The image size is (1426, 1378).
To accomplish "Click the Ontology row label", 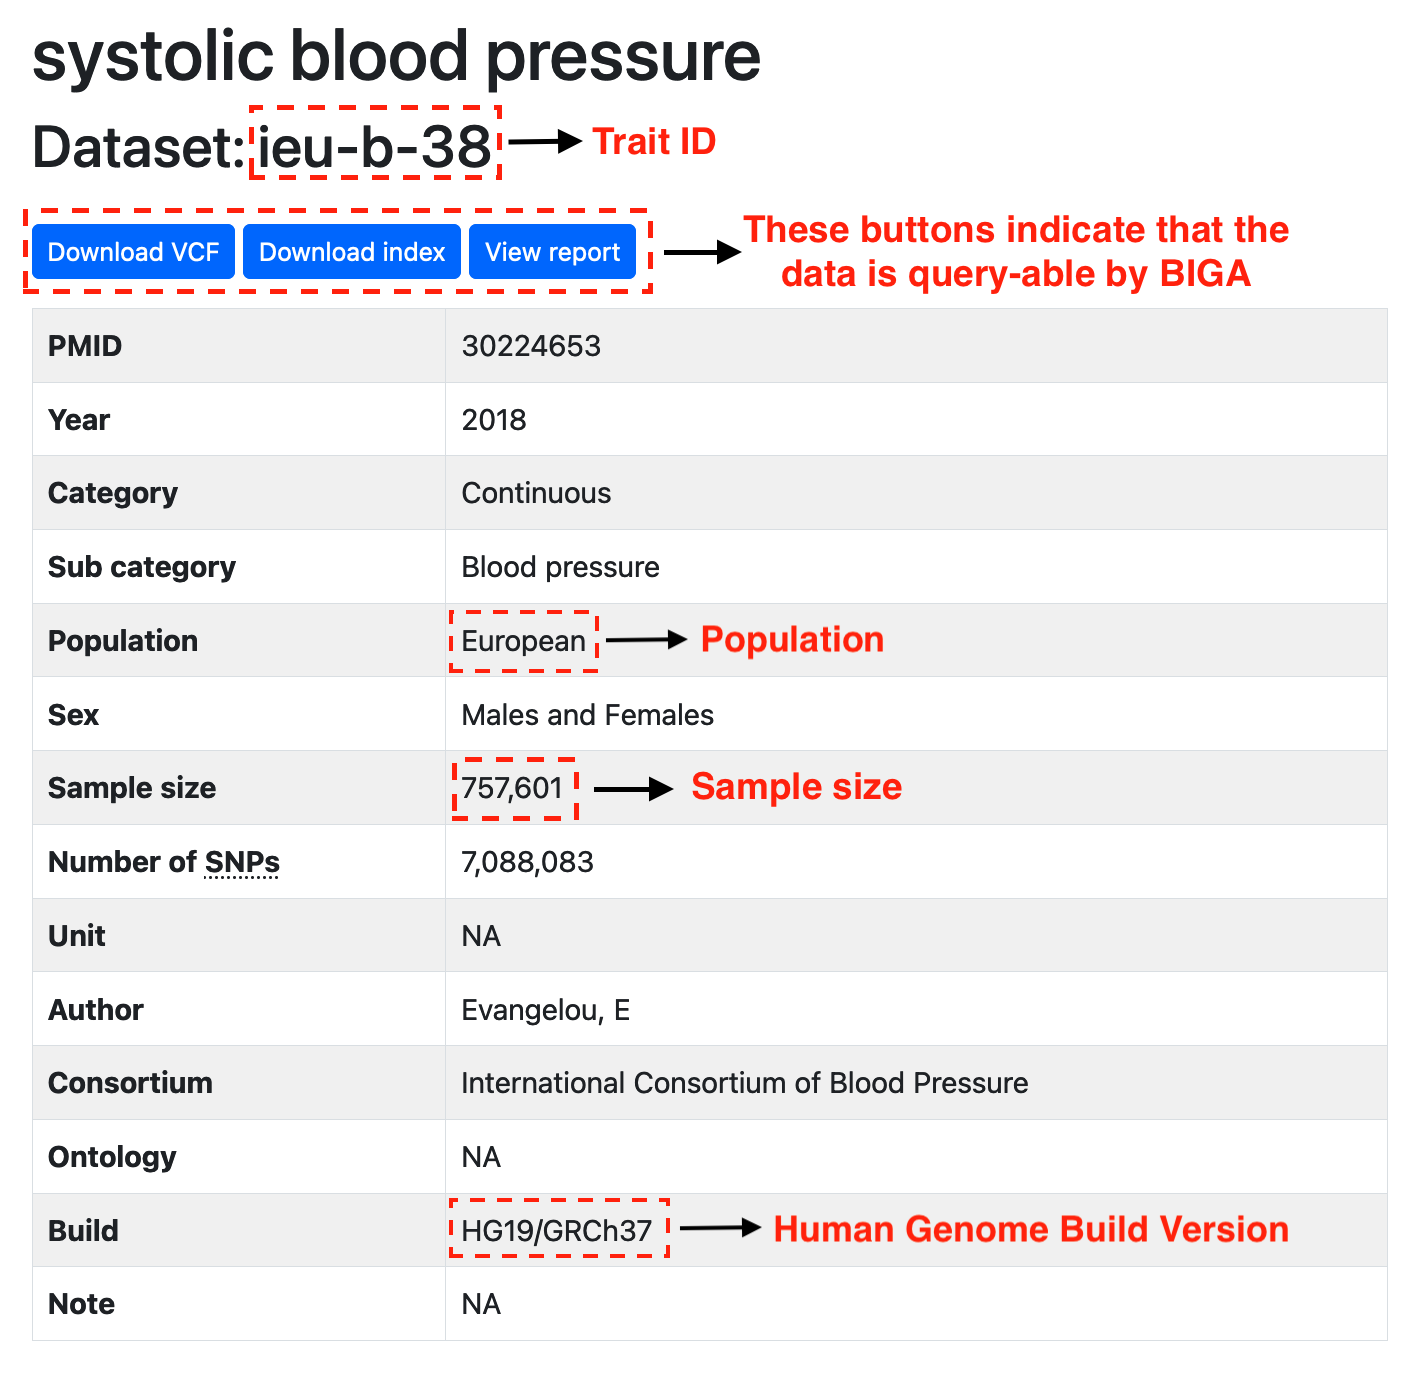I will [x=112, y=1157].
